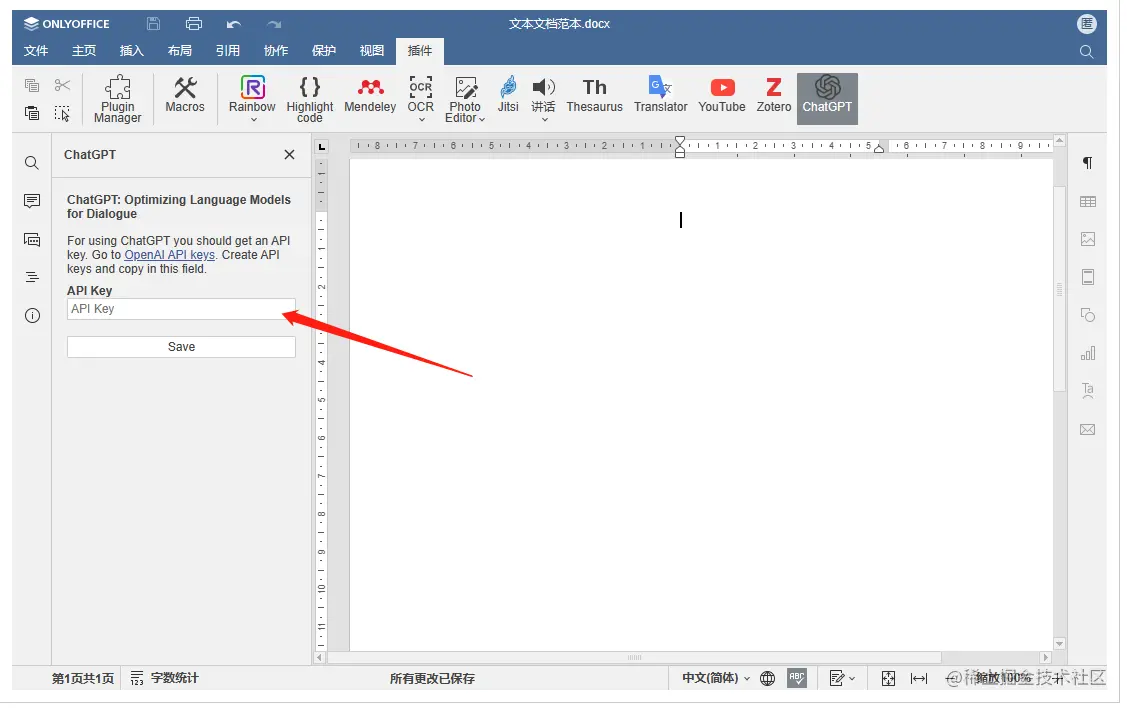Open the Photo Editor plugin
1127x708 pixels.
465,99
